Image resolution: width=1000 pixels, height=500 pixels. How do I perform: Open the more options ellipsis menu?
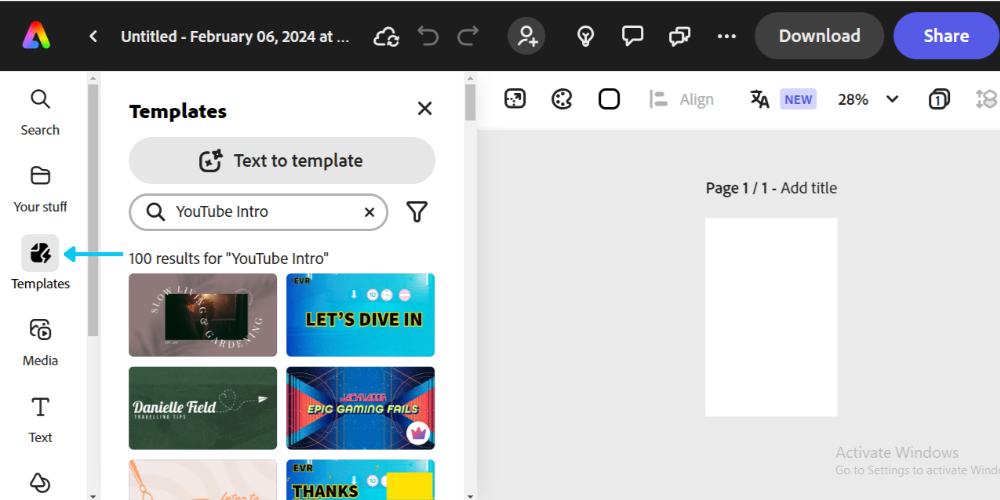(727, 36)
